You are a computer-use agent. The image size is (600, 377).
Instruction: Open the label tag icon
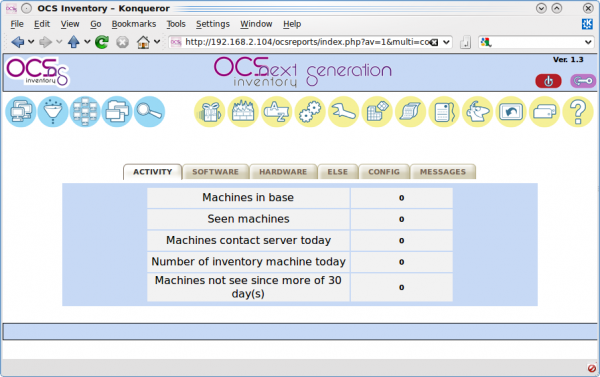544,112
